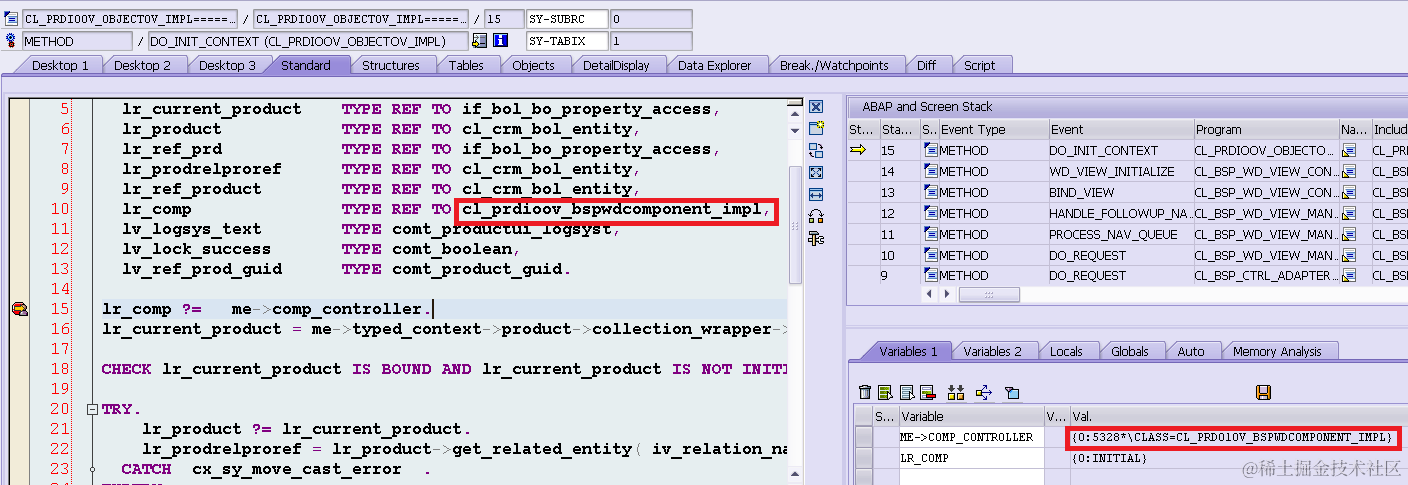1408x485 pixels.
Task: Click the swap tool icon in vertical toolbar
Action: click(816, 151)
